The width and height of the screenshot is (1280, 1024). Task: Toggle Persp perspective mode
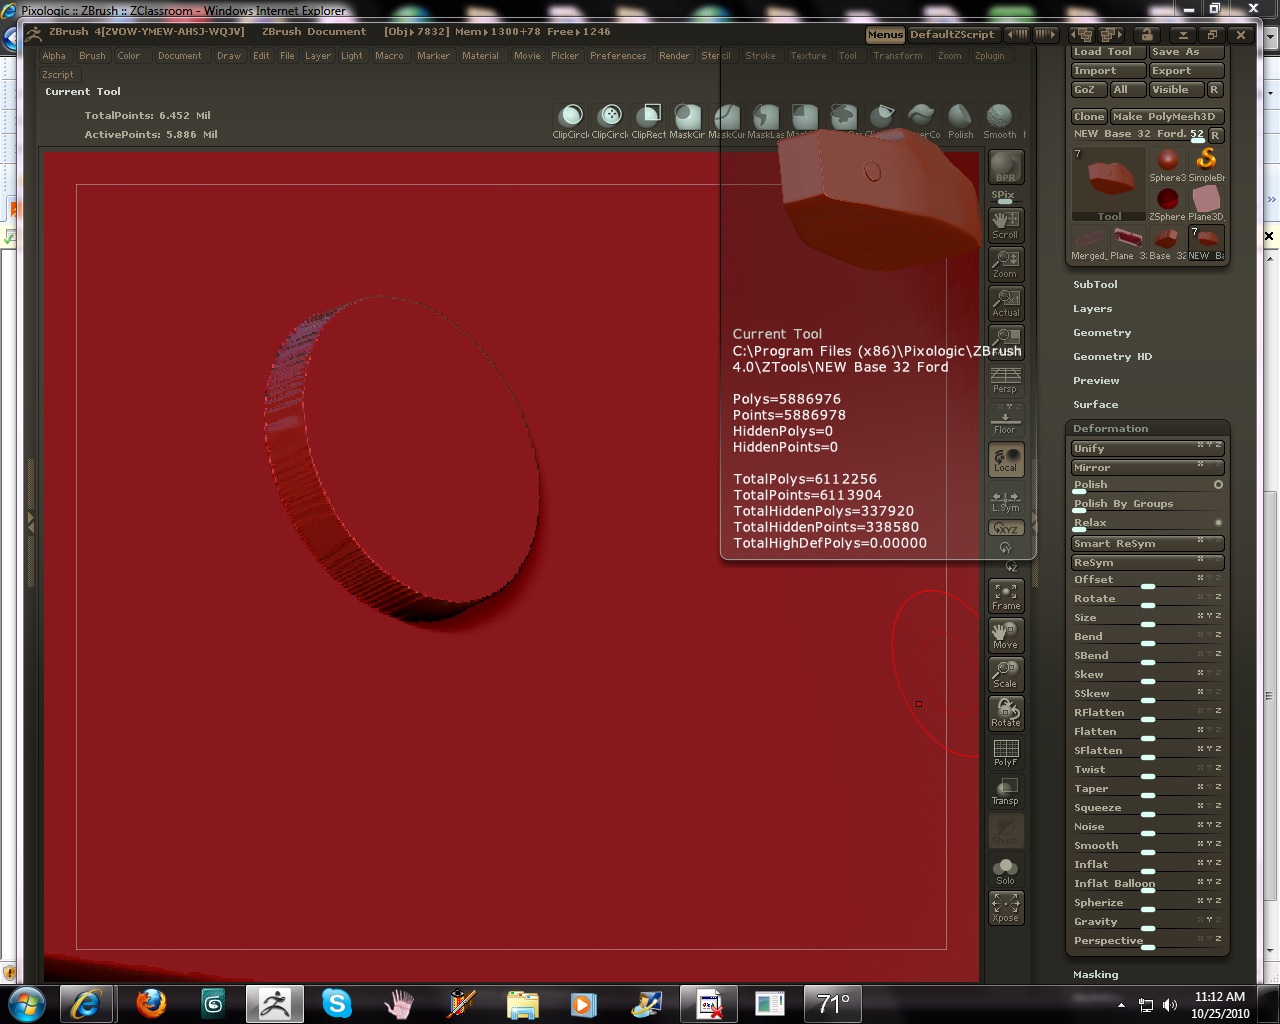[1005, 381]
